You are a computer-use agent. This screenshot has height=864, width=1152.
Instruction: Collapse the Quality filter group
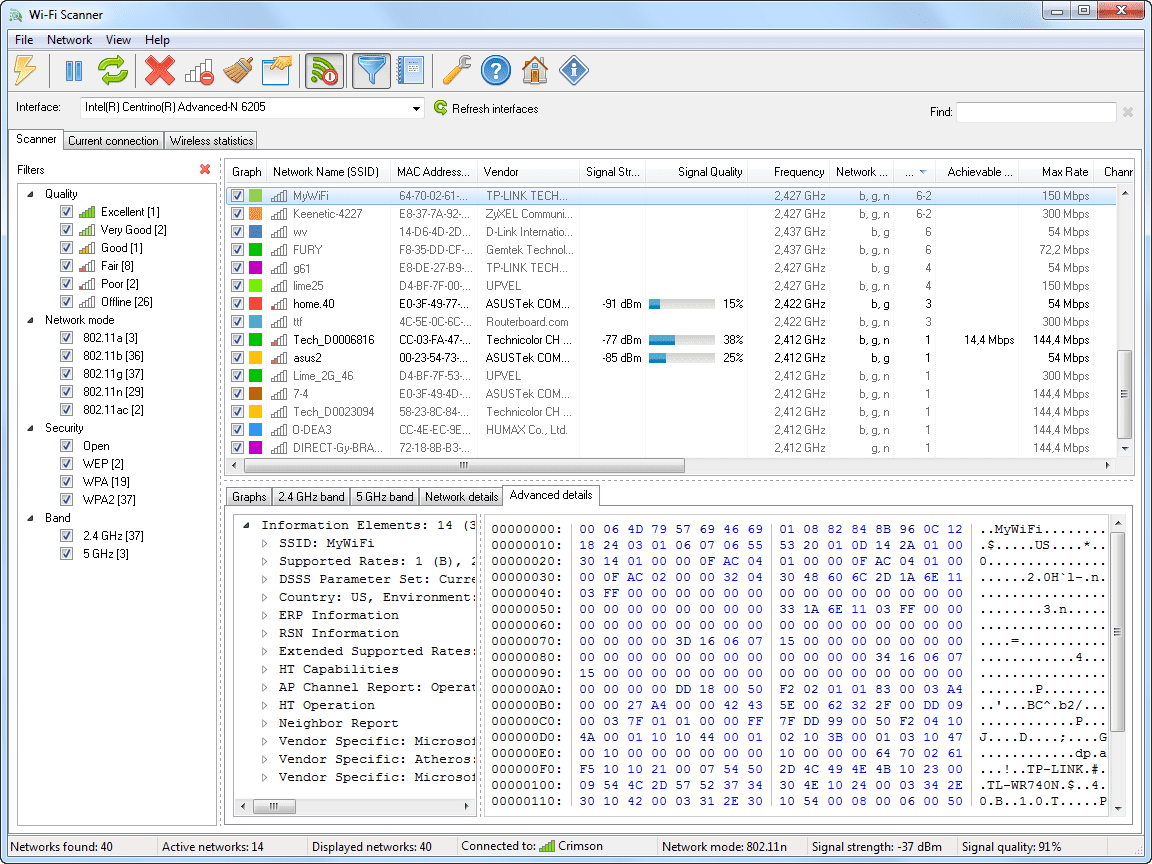tap(30, 194)
